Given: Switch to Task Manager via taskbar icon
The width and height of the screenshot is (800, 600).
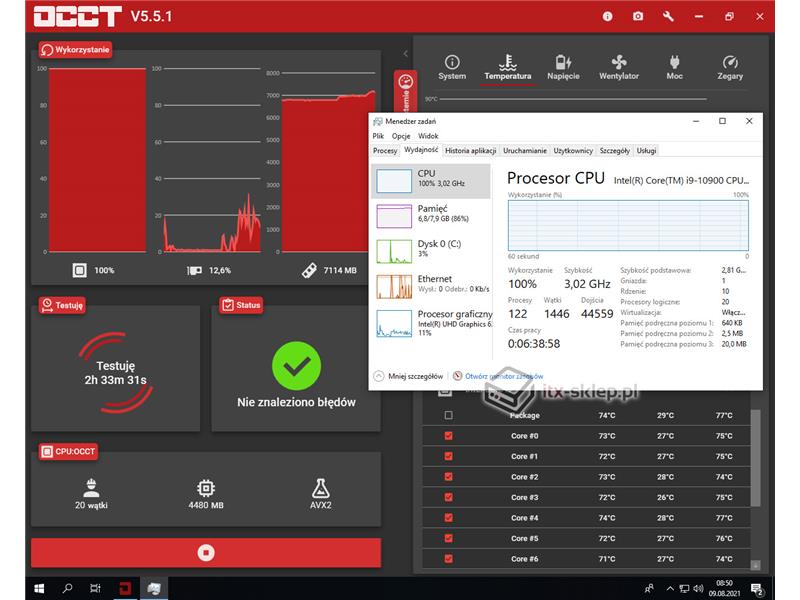Looking at the screenshot, I should pos(154,588).
